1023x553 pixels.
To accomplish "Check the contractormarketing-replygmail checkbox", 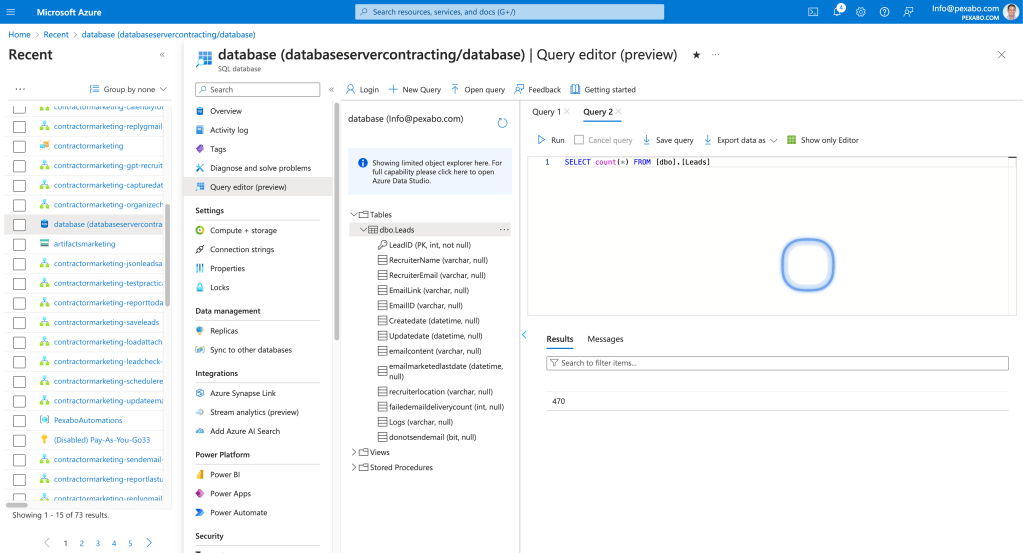I will tap(20, 127).
